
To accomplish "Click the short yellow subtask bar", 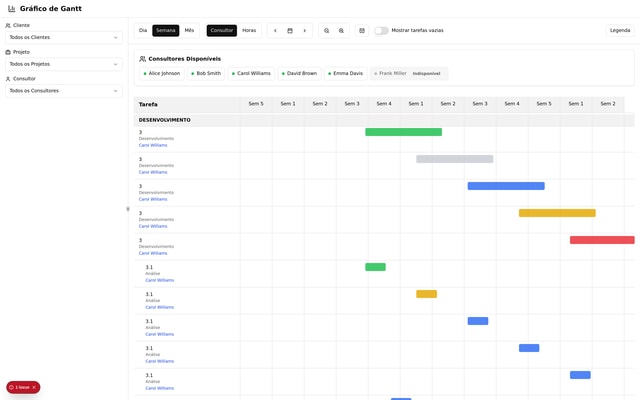I will pos(426,294).
